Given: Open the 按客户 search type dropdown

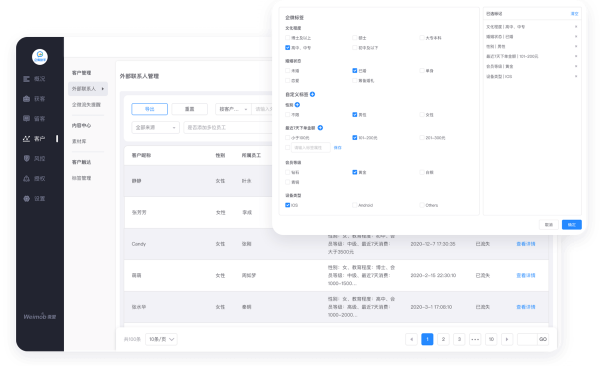Looking at the screenshot, I should (233, 109).
